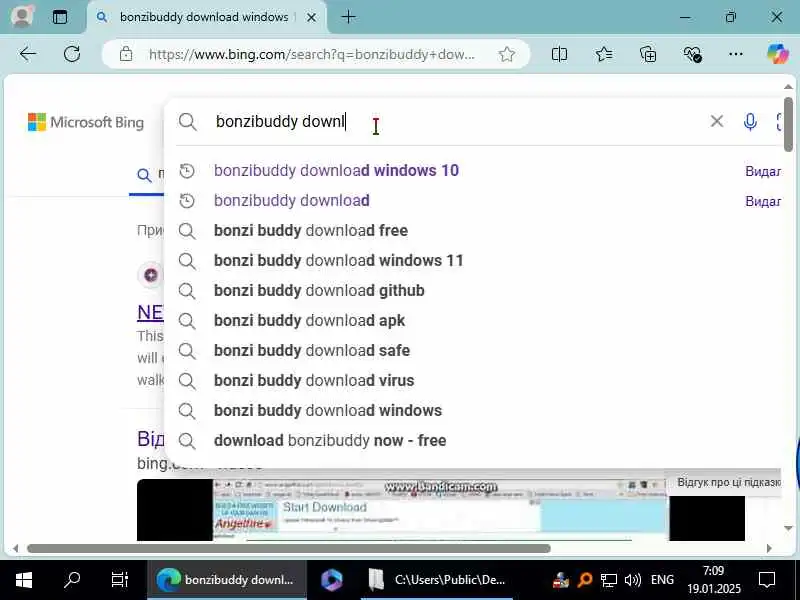
Task: Open the Edge profile avatar
Action: click(22, 17)
